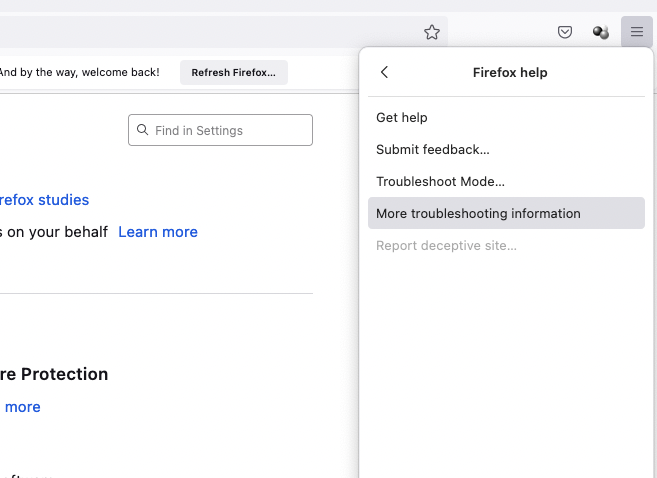657x478 pixels.
Task: Open the Save to Pocket icon
Action: point(565,32)
